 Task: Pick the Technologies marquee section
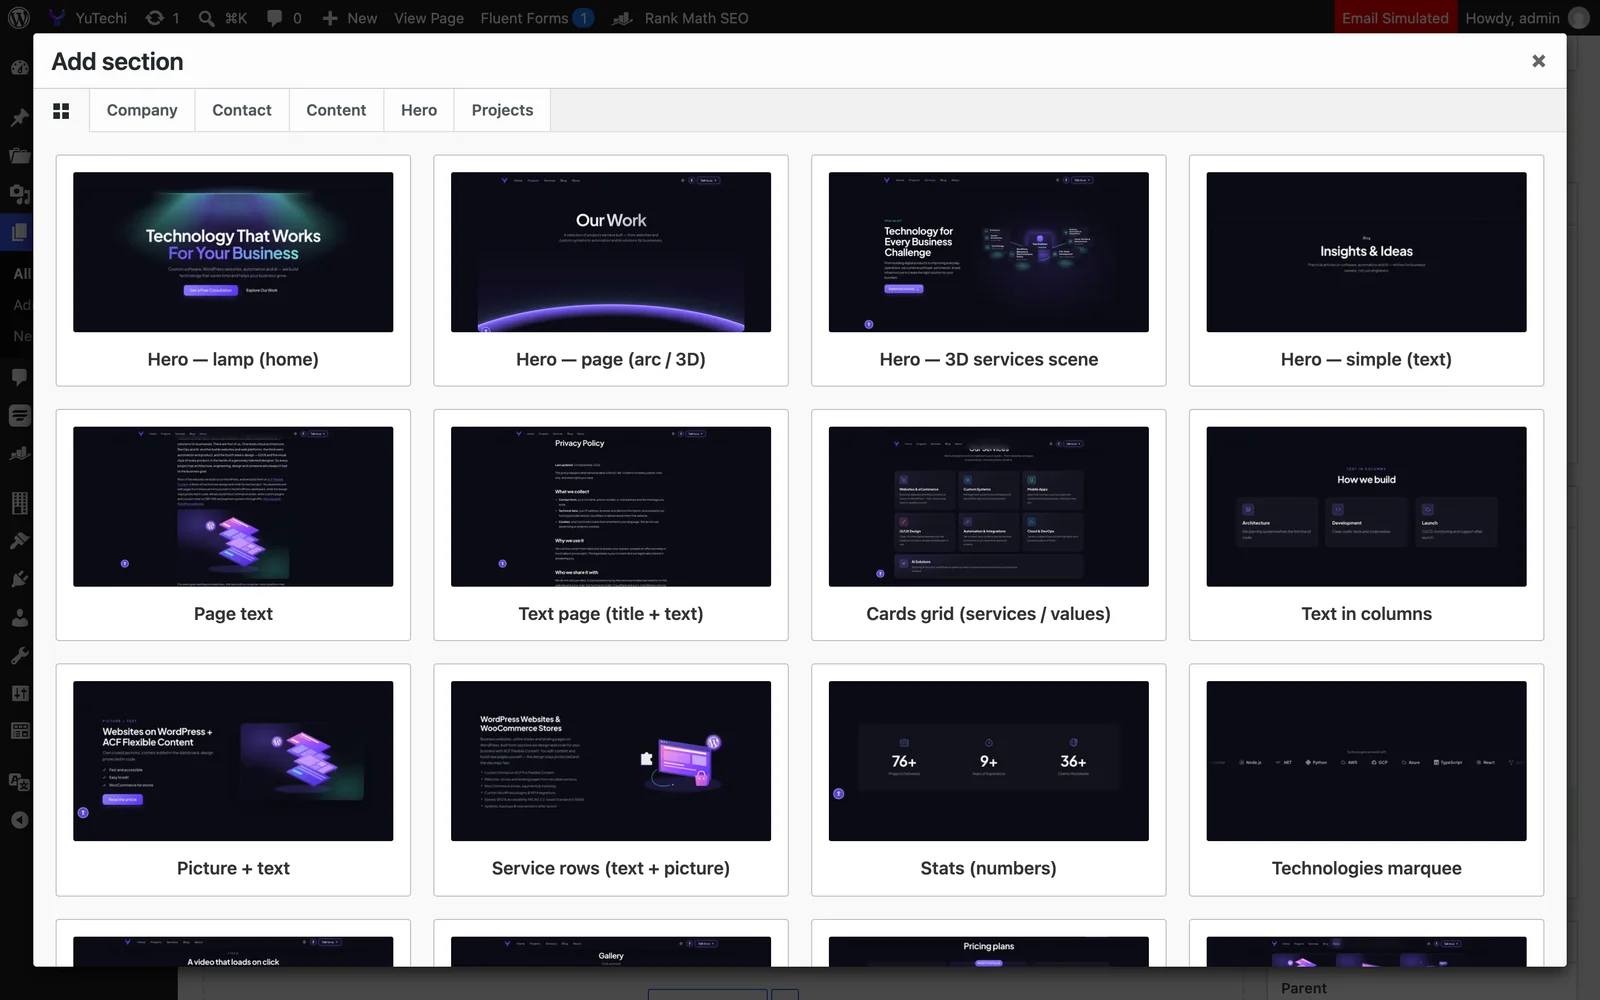coord(1366,780)
